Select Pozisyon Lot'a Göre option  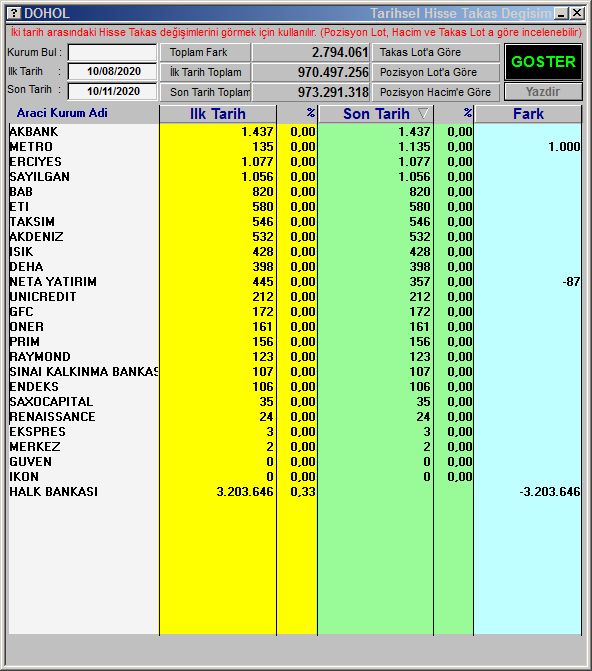pyautogui.click(x=436, y=72)
